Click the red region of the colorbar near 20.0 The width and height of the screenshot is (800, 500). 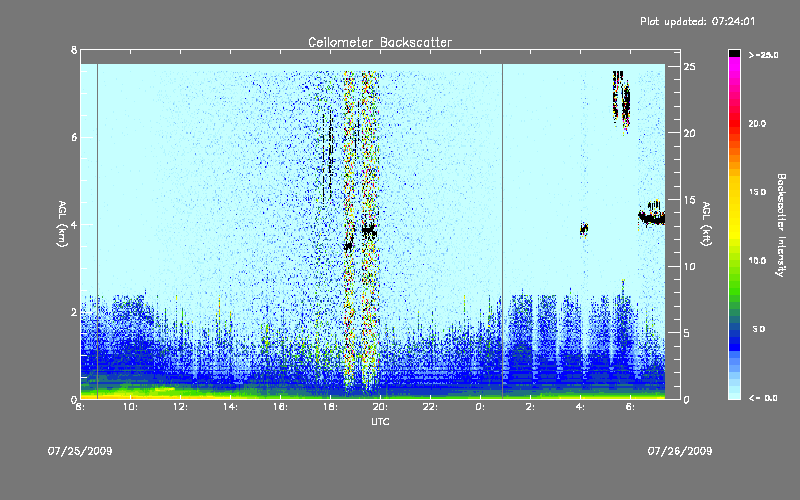pyautogui.click(x=734, y=123)
